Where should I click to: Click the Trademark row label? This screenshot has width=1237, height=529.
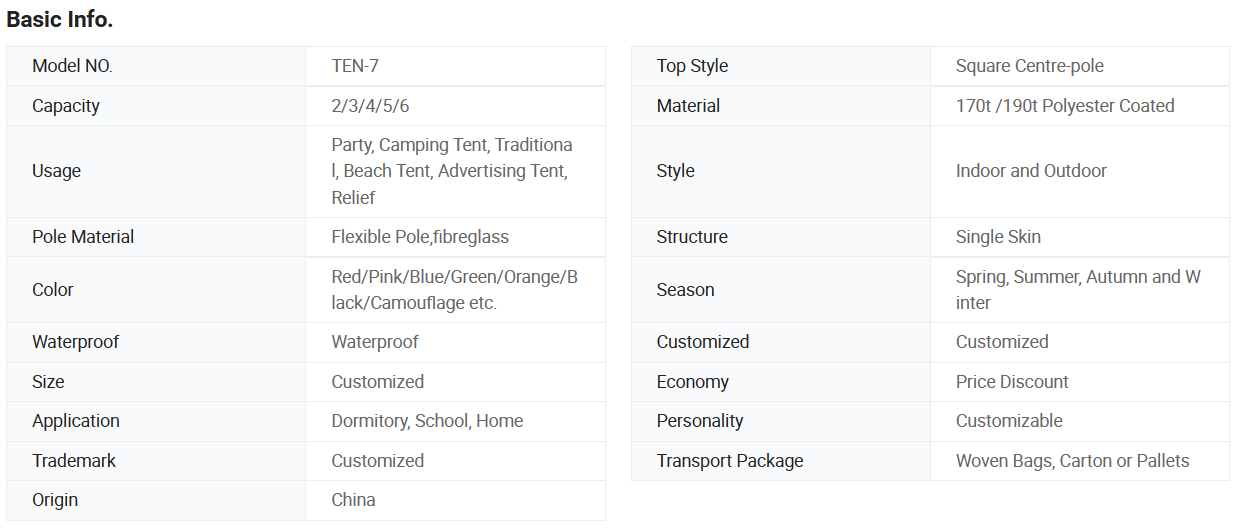coord(74,461)
